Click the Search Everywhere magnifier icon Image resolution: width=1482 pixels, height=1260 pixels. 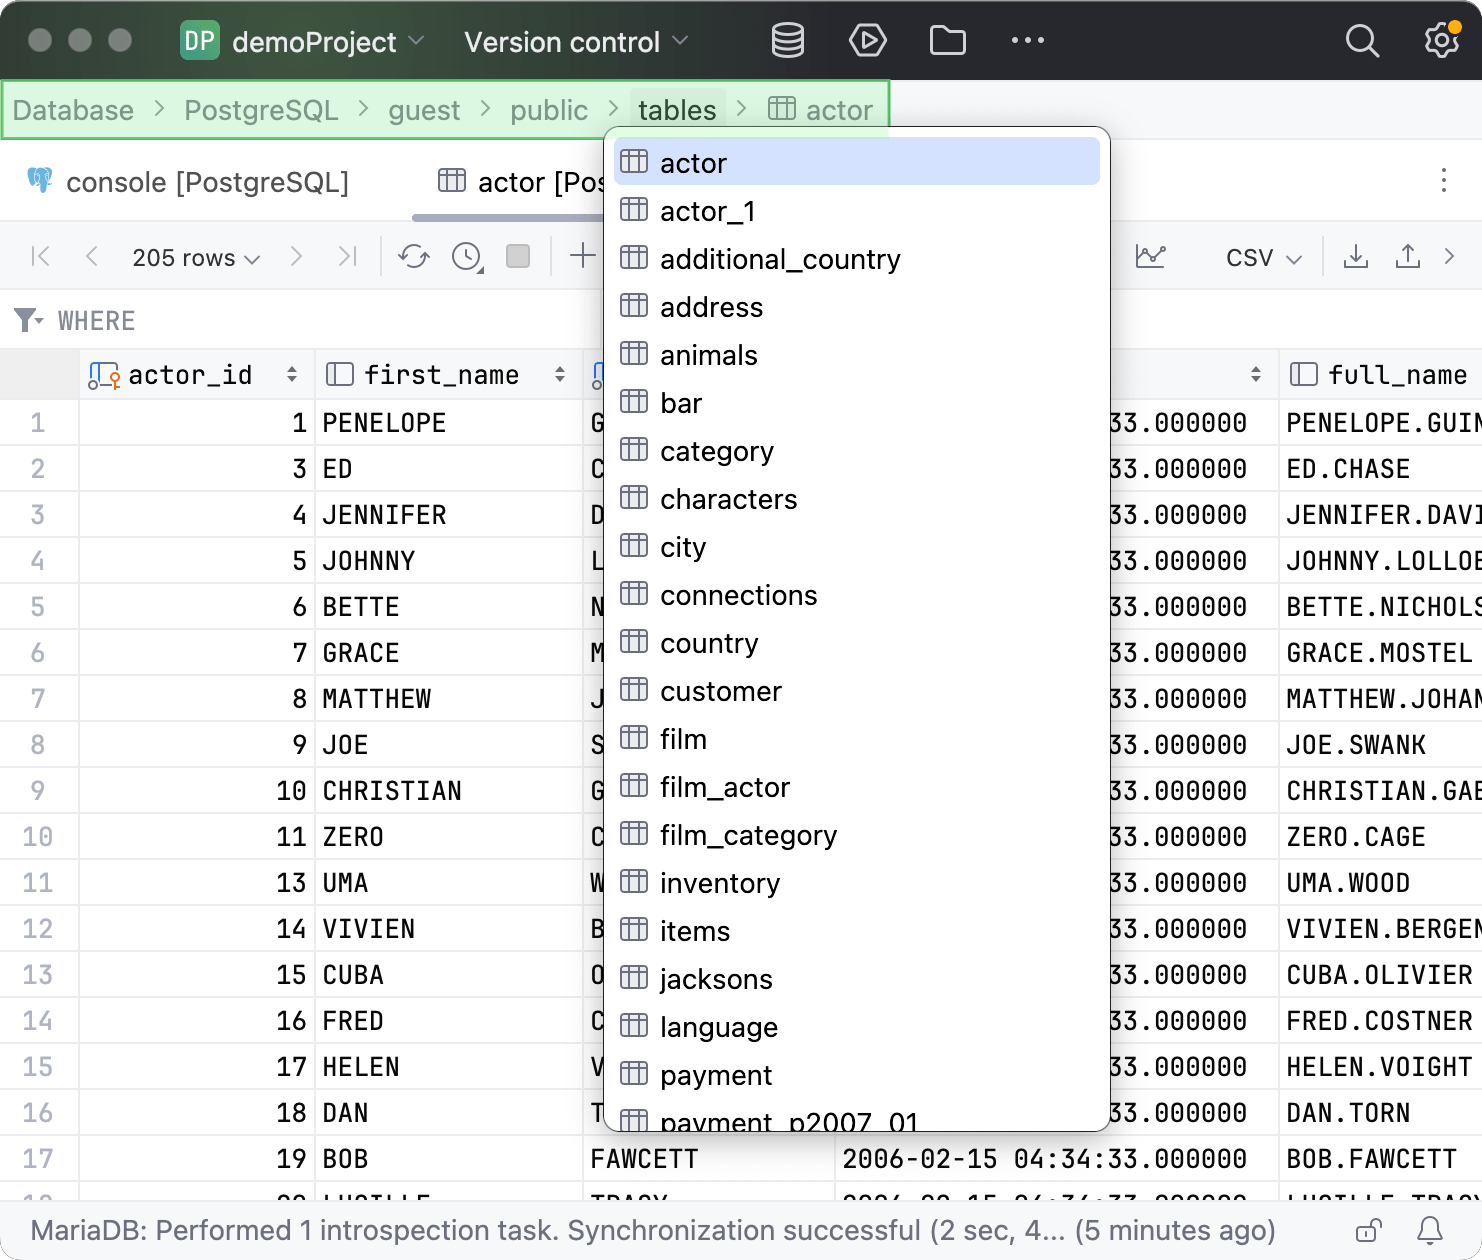pos(1361,41)
